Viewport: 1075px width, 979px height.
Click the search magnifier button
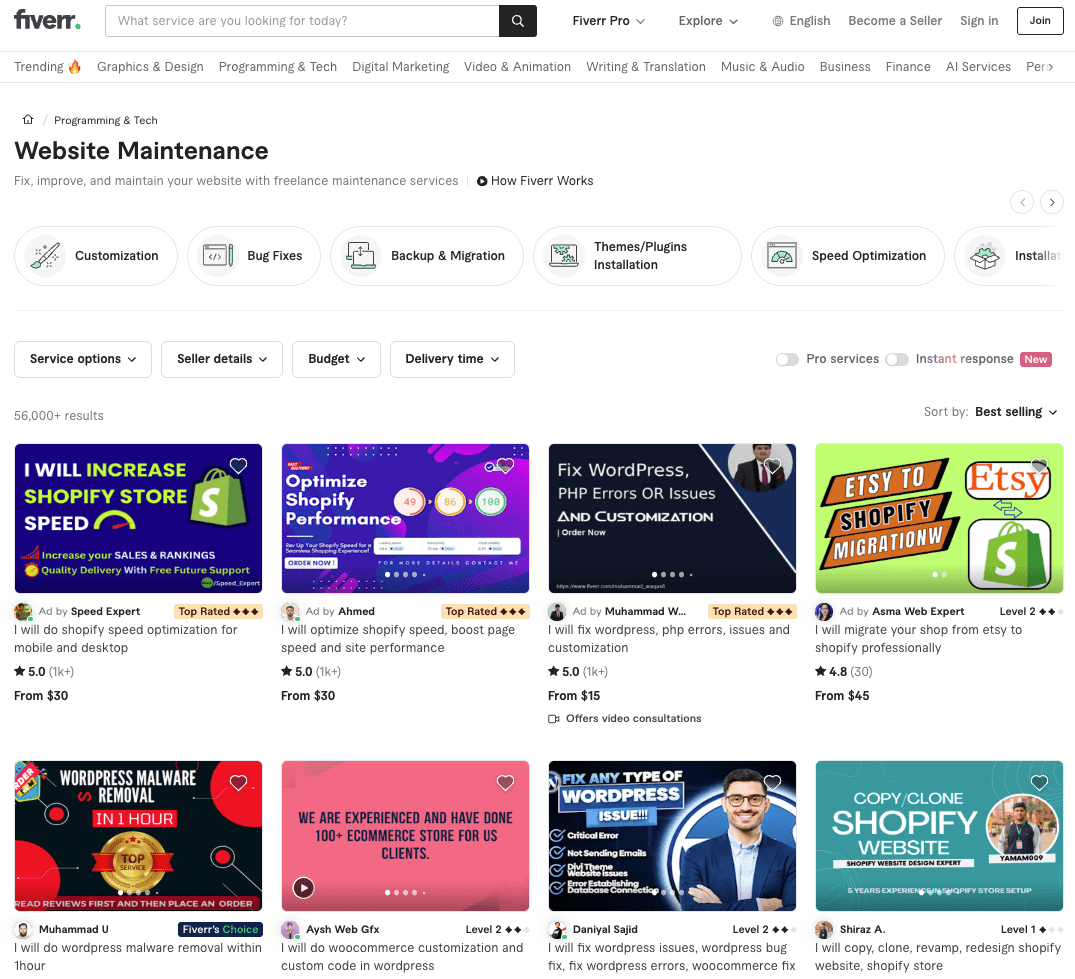tap(518, 21)
